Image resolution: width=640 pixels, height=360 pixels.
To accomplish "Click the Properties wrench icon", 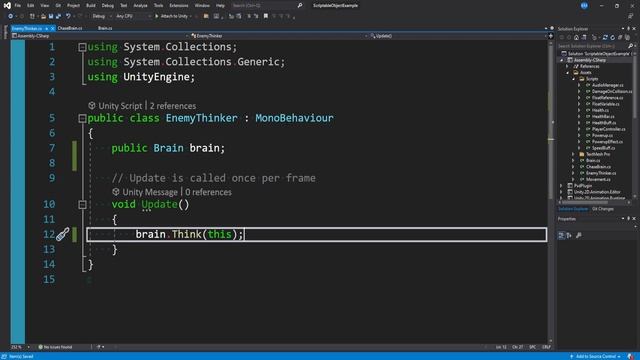I will click(x=579, y=236).
